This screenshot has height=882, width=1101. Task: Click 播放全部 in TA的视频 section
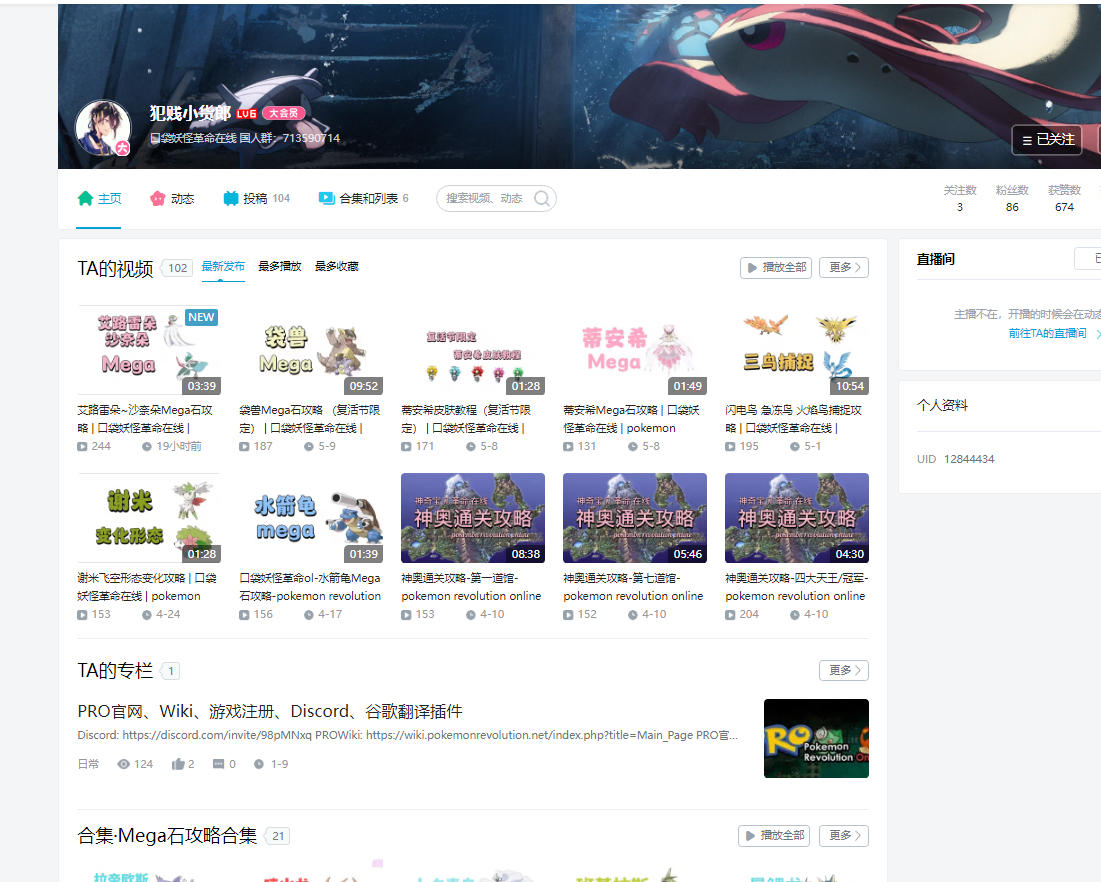point(776,268)
